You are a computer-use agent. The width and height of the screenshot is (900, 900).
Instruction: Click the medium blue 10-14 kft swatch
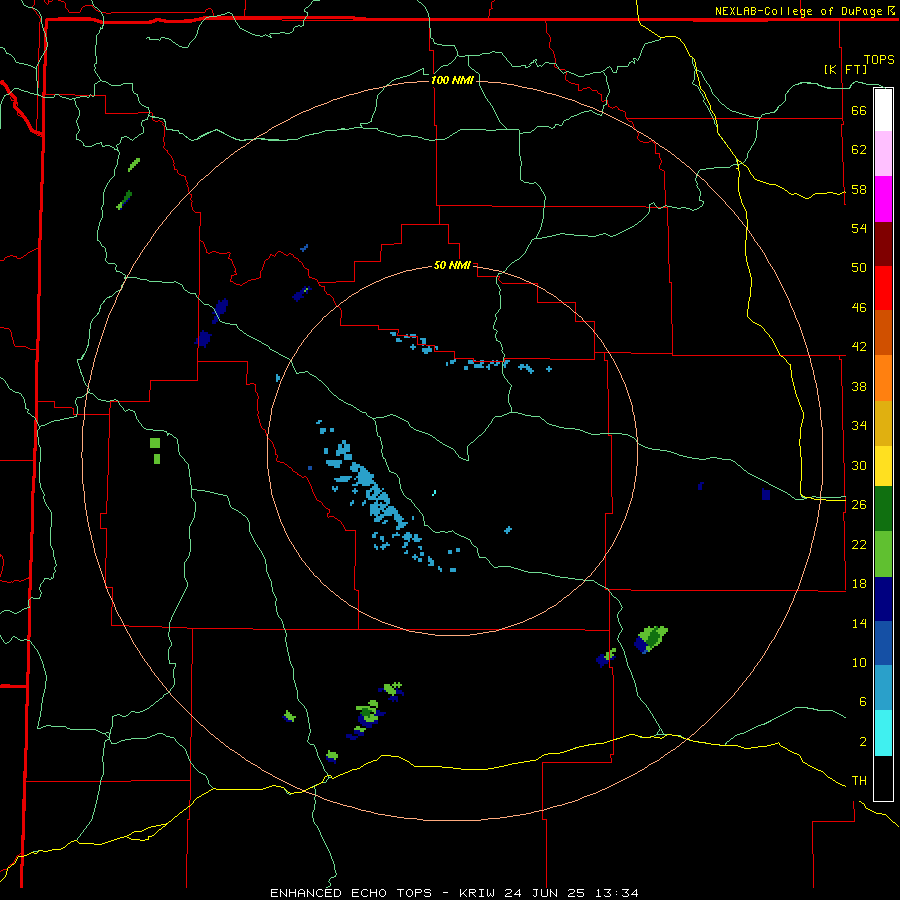tap(883, 643)
